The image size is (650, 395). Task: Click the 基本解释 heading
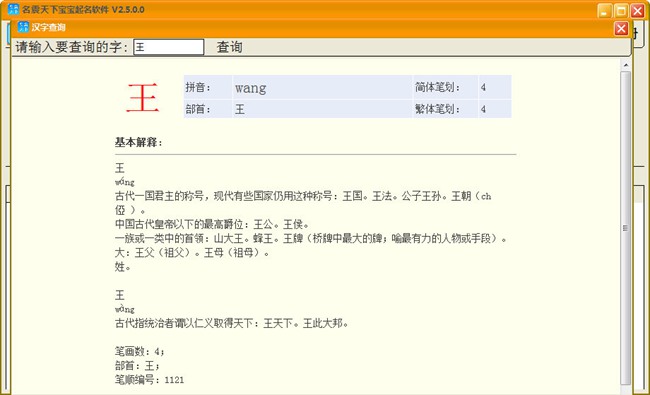click(x=138, y=142)
